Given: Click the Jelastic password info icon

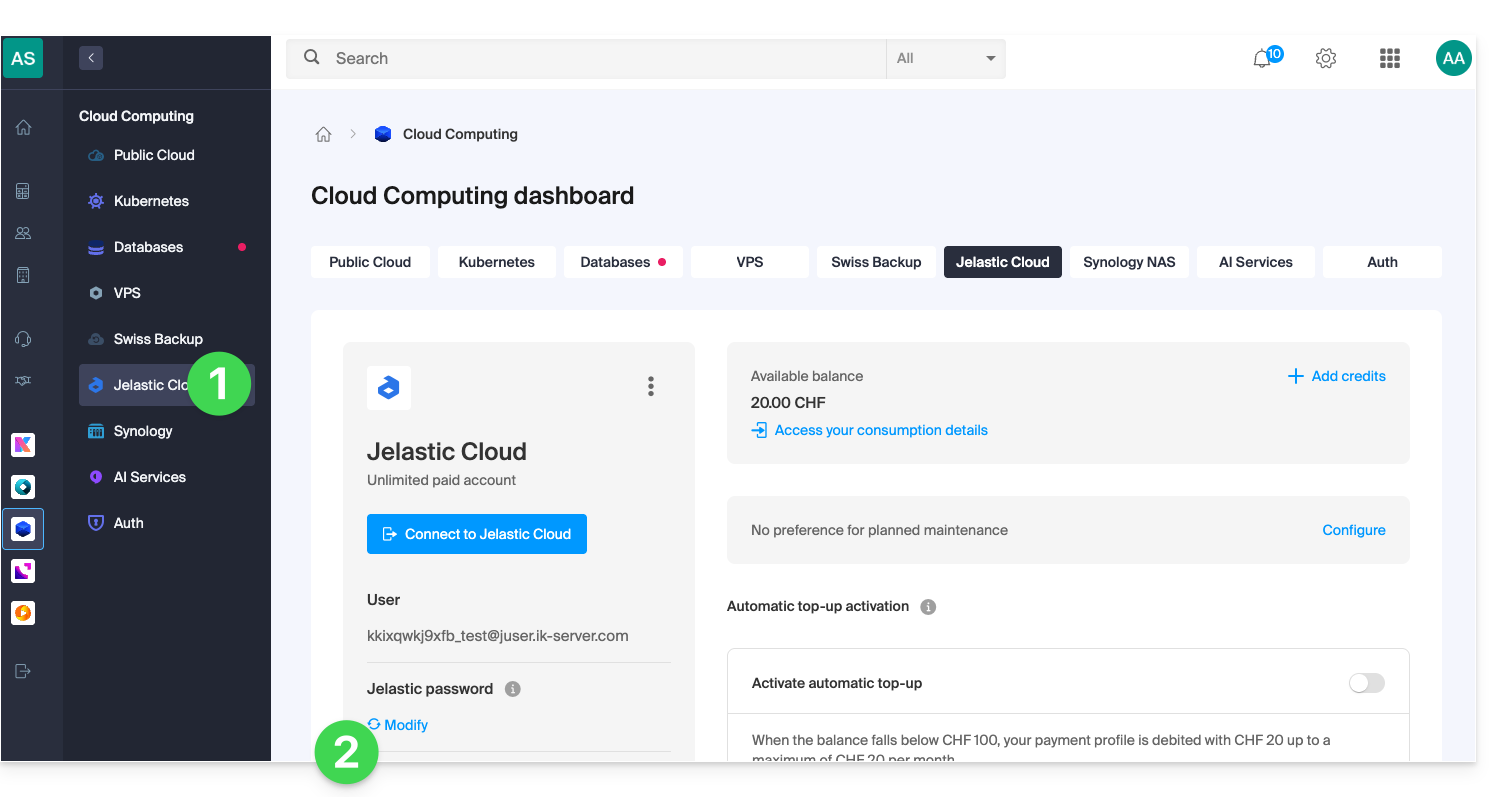Looking at the screenshot, I should coord(513,689).
